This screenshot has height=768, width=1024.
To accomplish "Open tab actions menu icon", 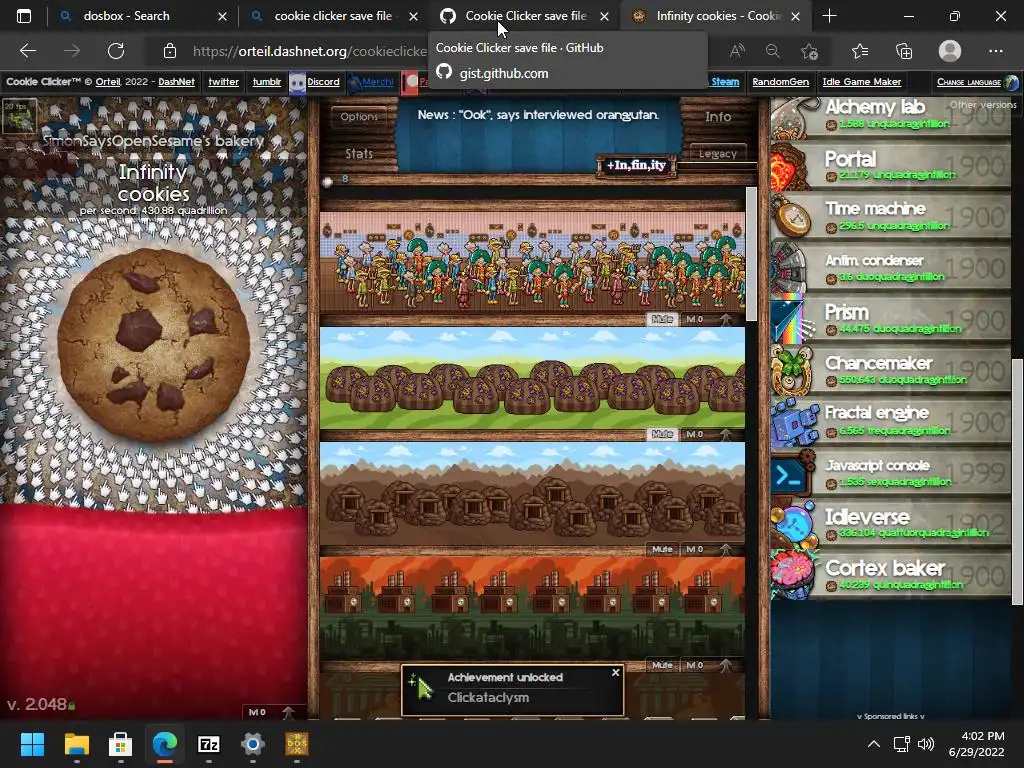I will coord(24,16).
